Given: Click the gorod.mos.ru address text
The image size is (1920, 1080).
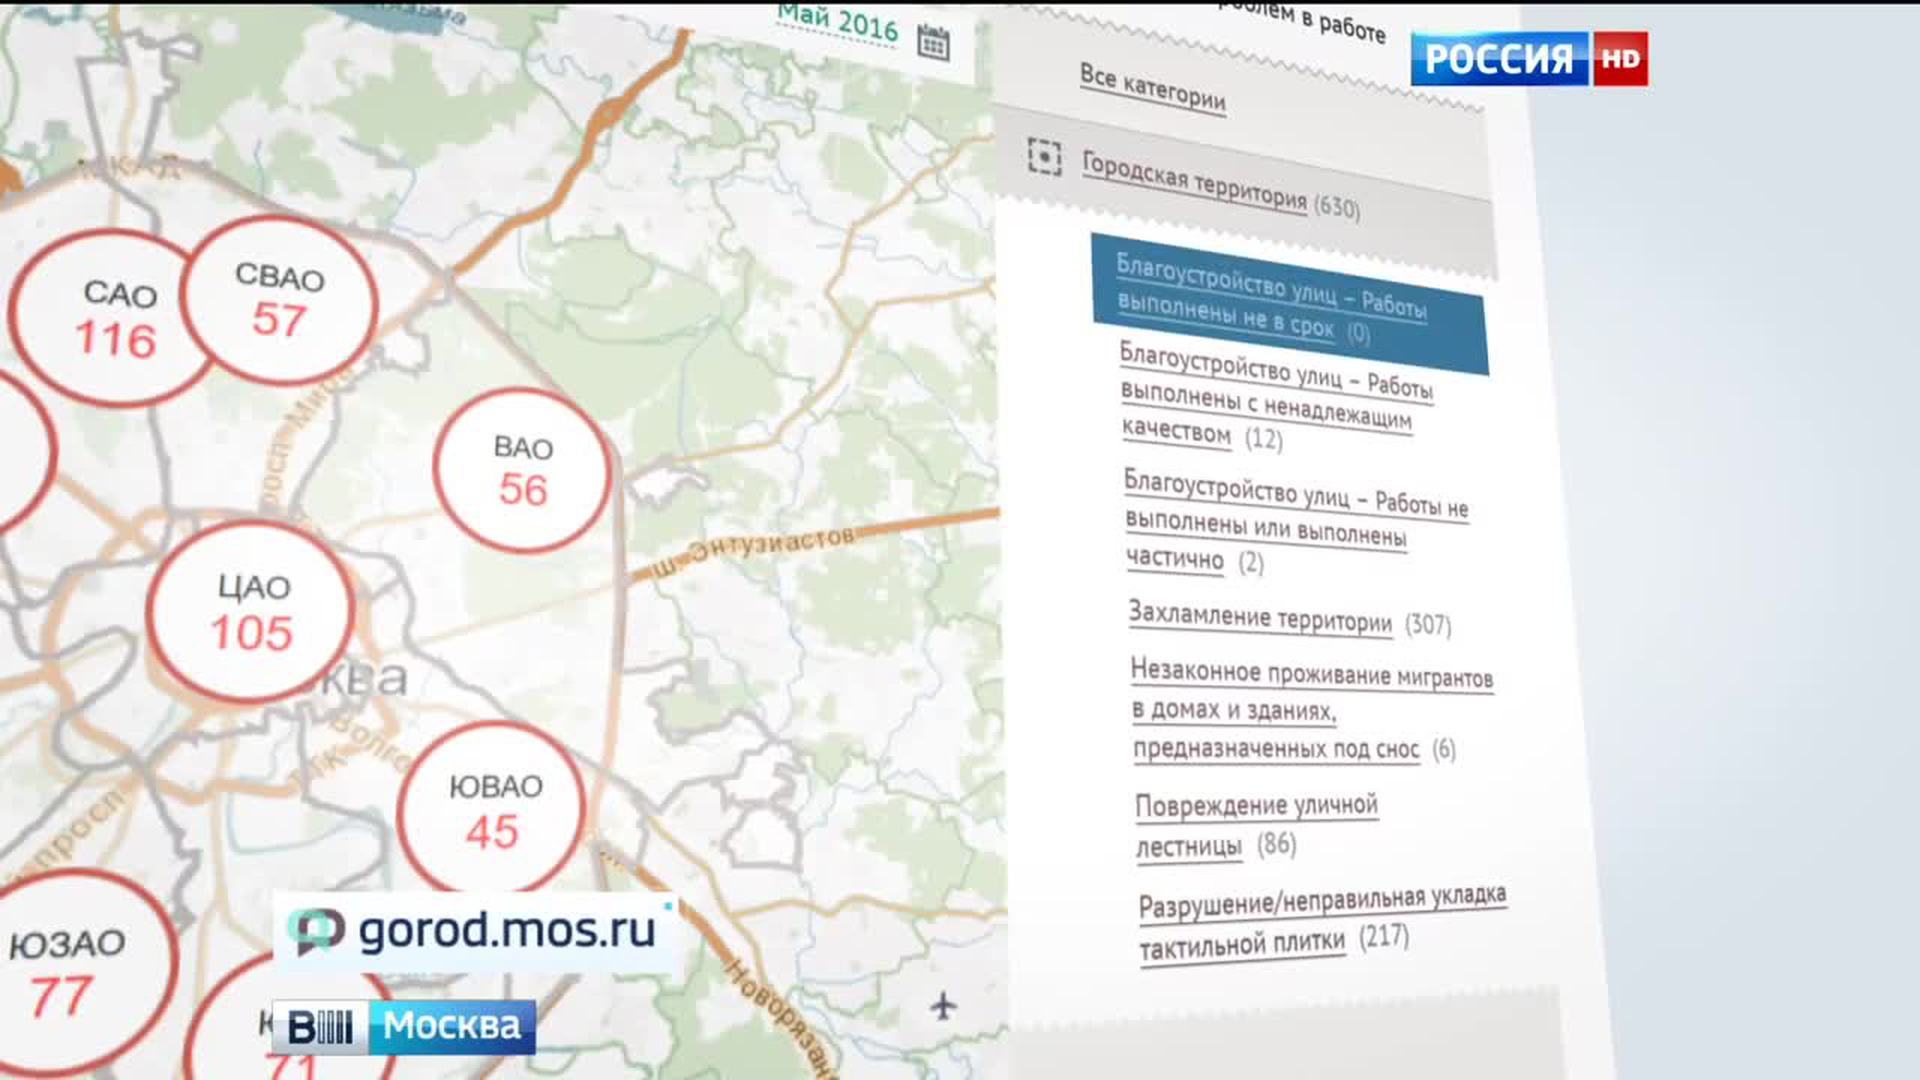Looking at the screenshot, I should pyautogui.click(x=506, y=931).
